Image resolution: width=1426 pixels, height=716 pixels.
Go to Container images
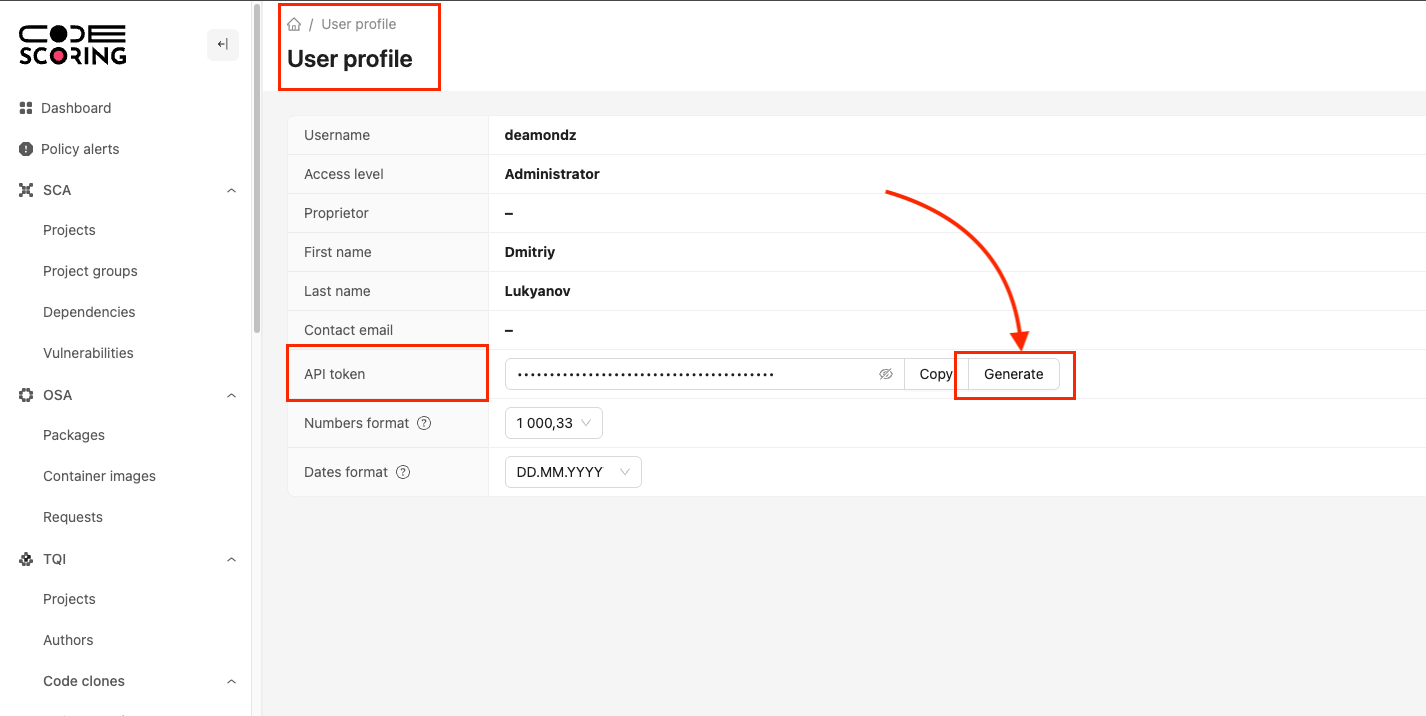(x=99, y=476)
